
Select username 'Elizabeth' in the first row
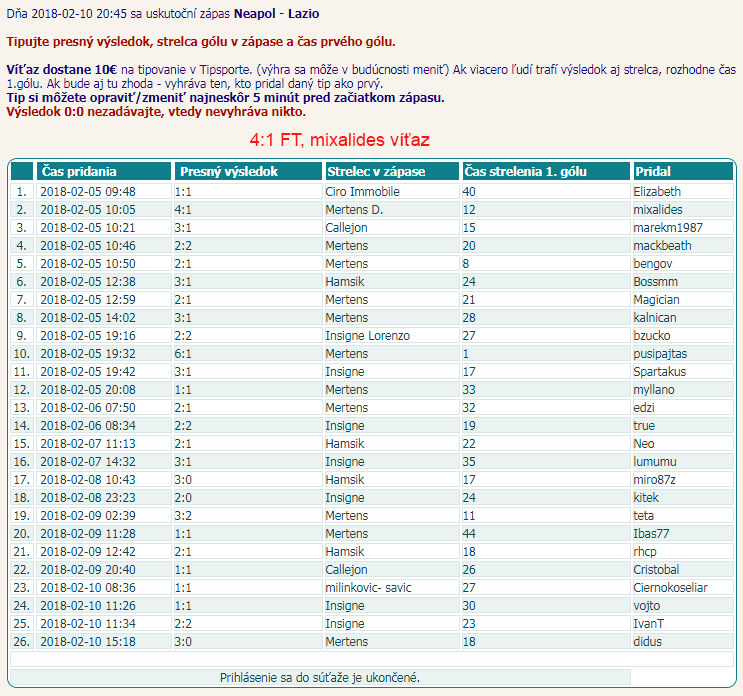[x=657, y=191]
